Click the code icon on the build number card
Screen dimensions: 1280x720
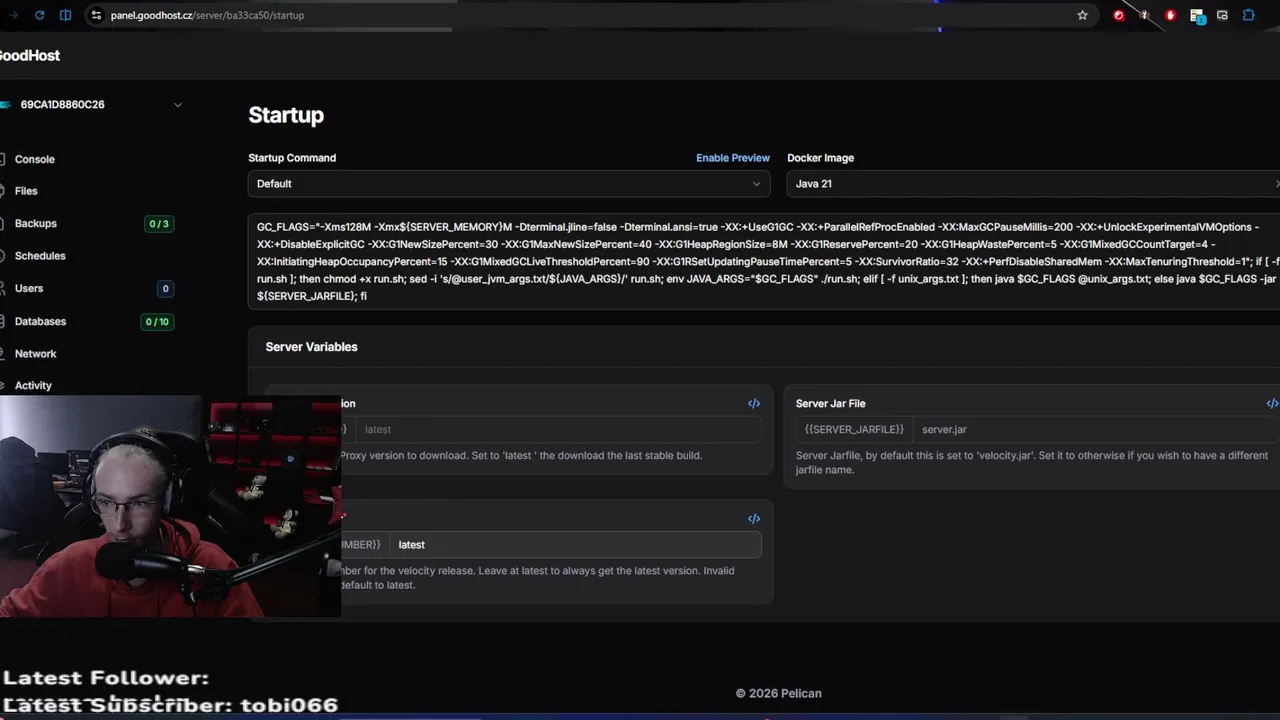click(754, 518)
